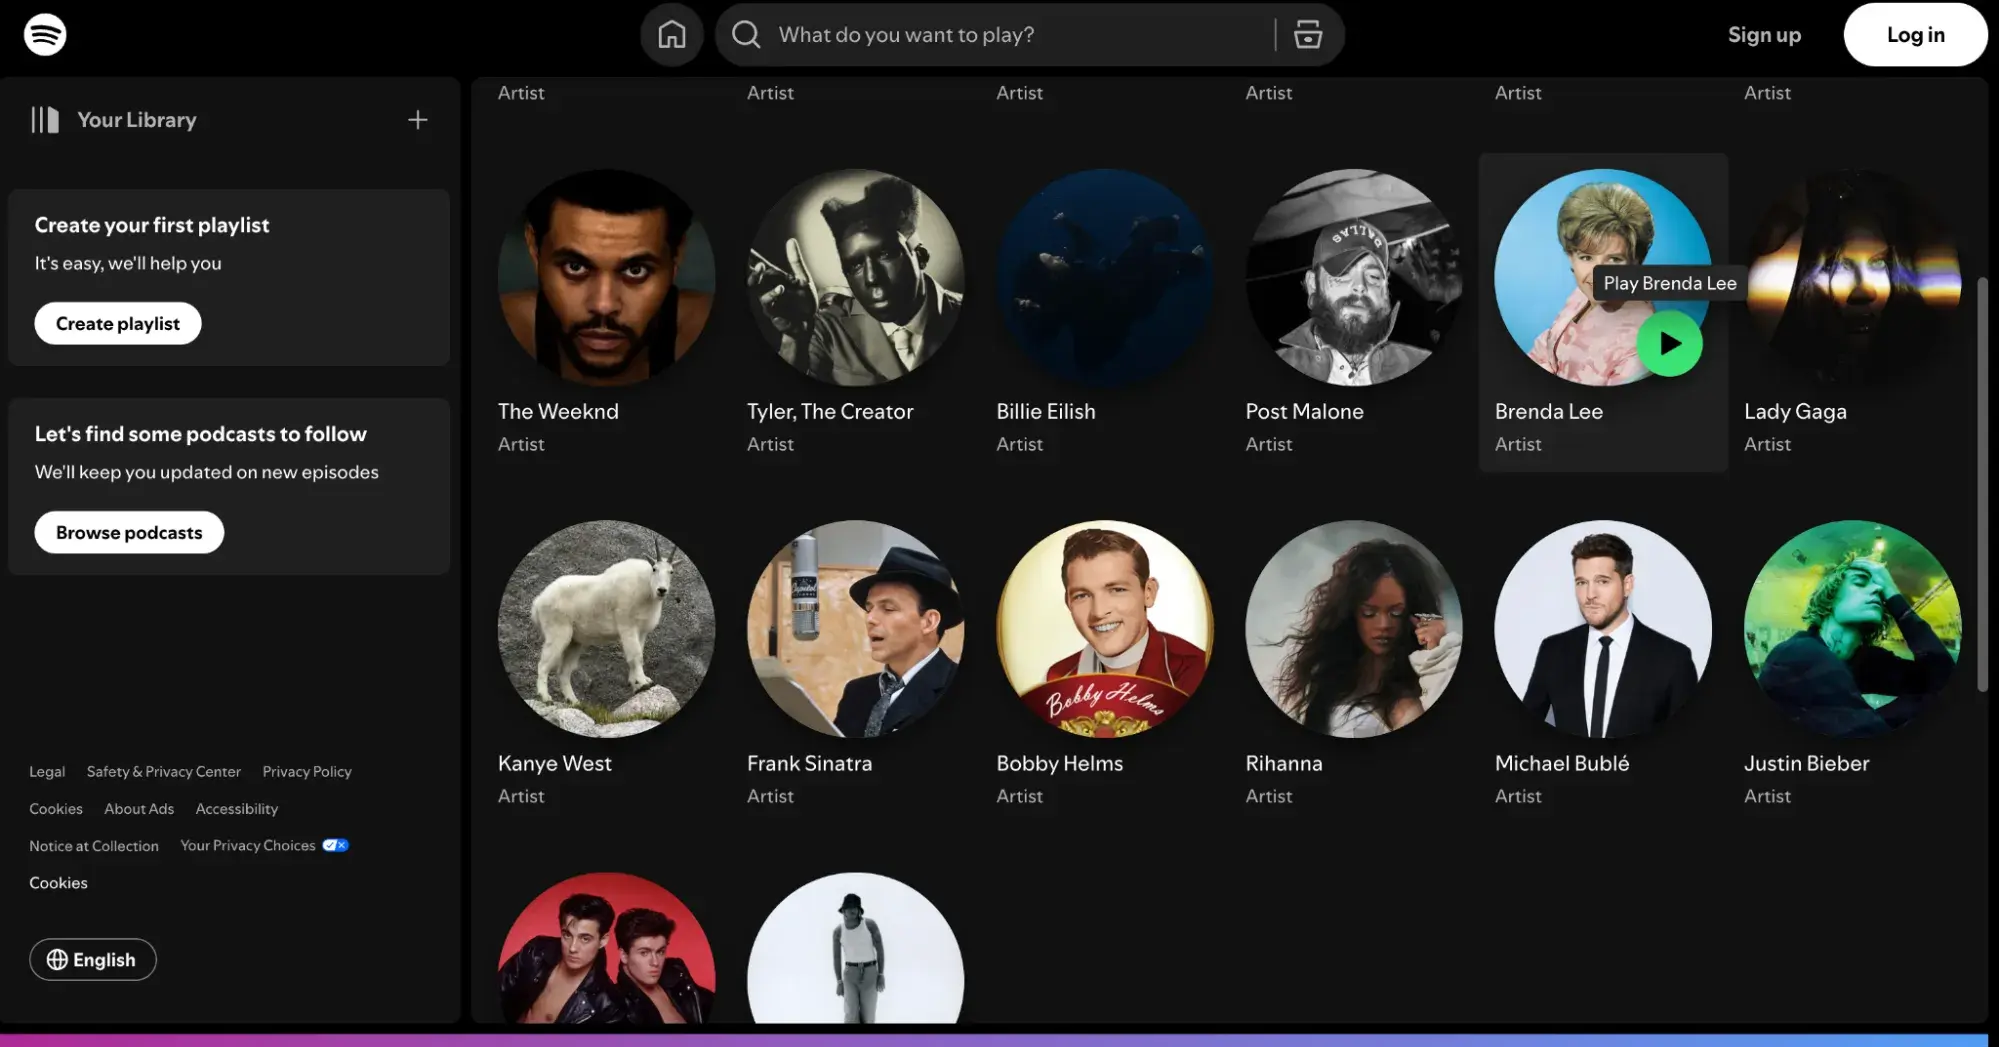Go to Home via house icon

click(x=672, y=35)
